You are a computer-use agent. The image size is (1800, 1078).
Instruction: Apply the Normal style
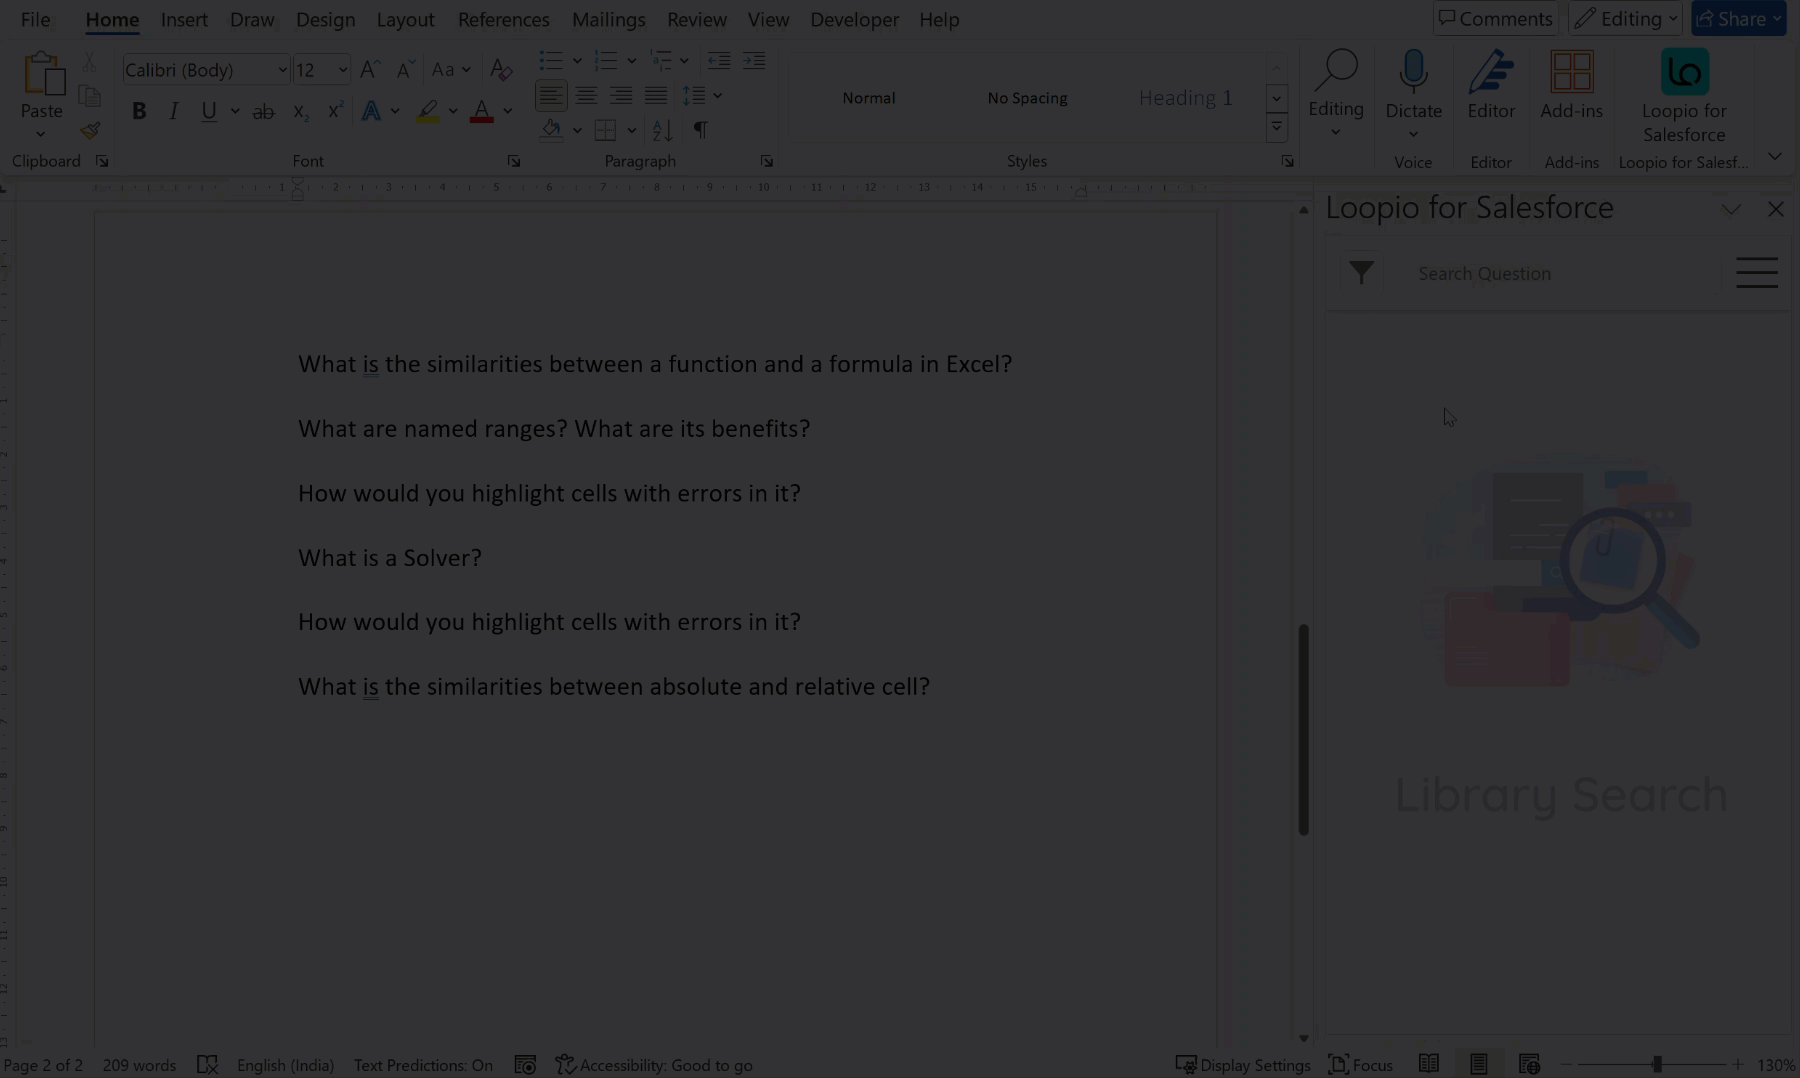(x=869, y=98)
